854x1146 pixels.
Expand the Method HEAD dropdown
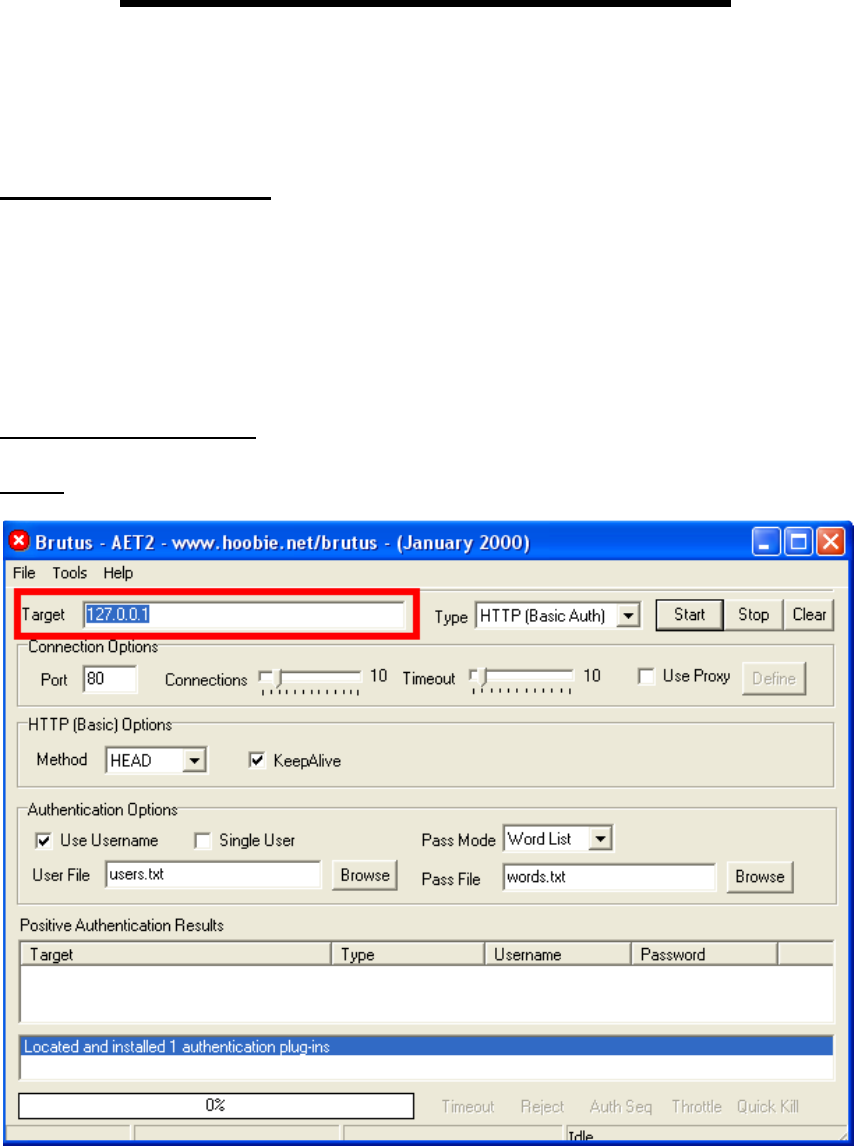[195, 761]
